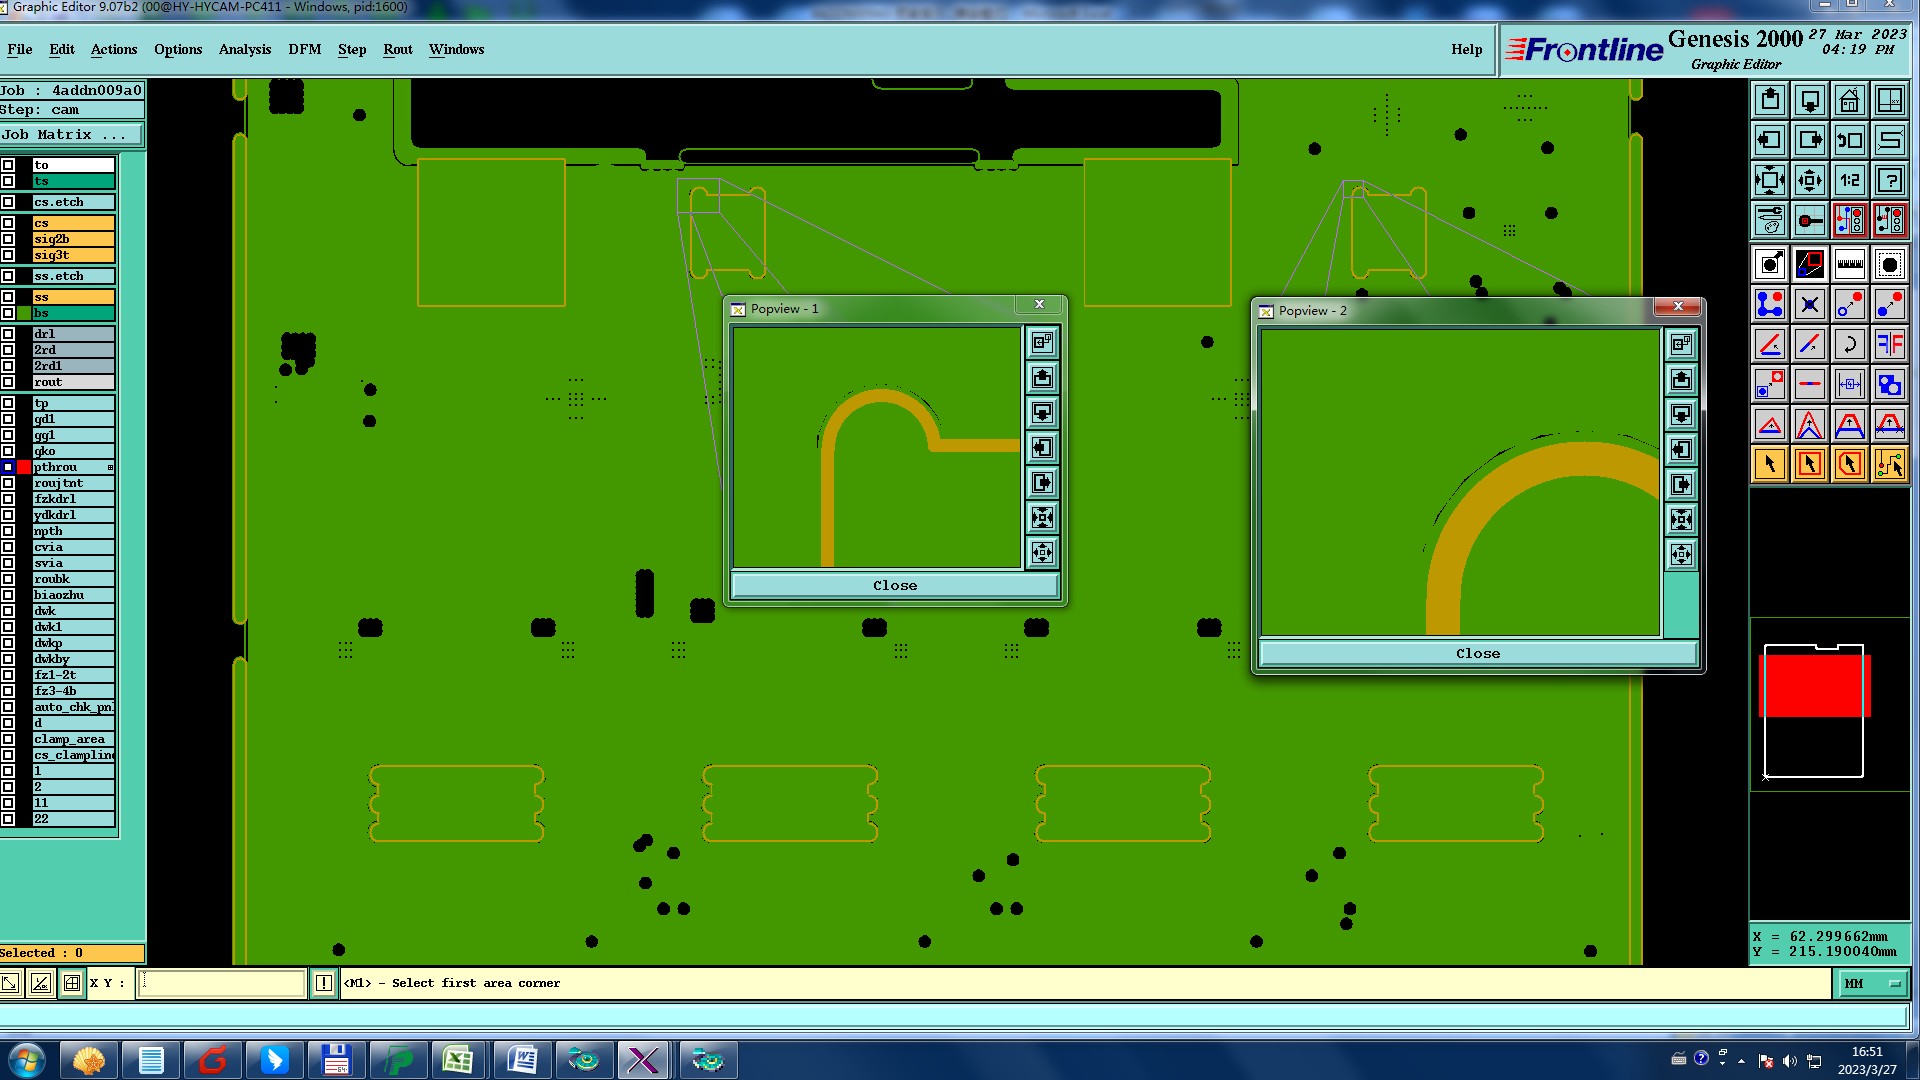Open the MM units dropdown
This screenshot has width=1920, height=1080.
[1873, 984]
